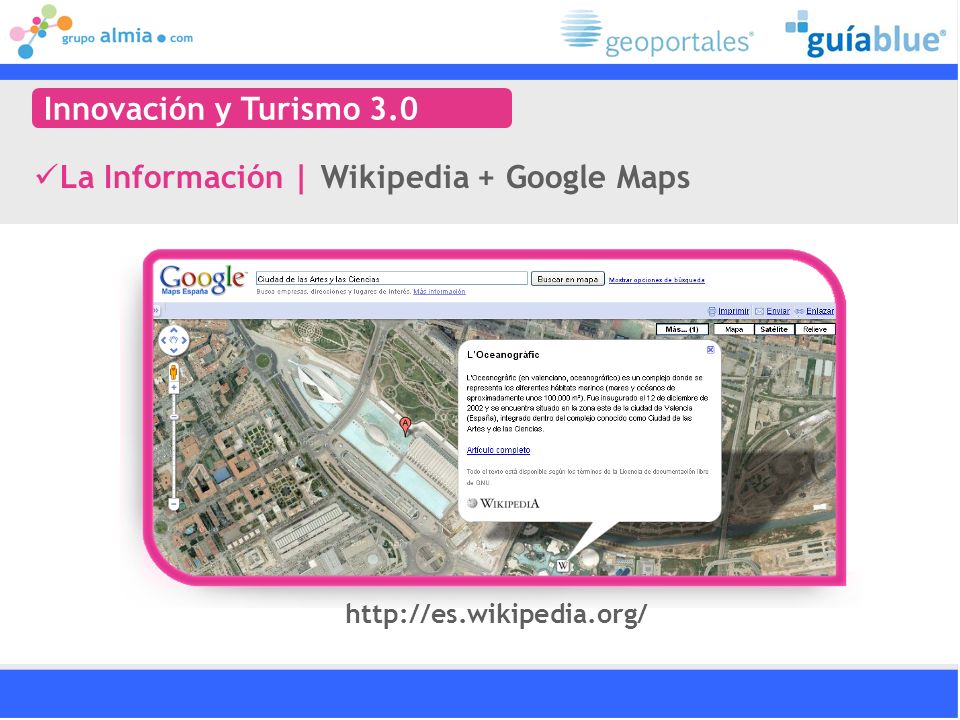The height and width of the screenshot is (720, 960).
Task: Click the guíablue logo
Action: [866, 34]
